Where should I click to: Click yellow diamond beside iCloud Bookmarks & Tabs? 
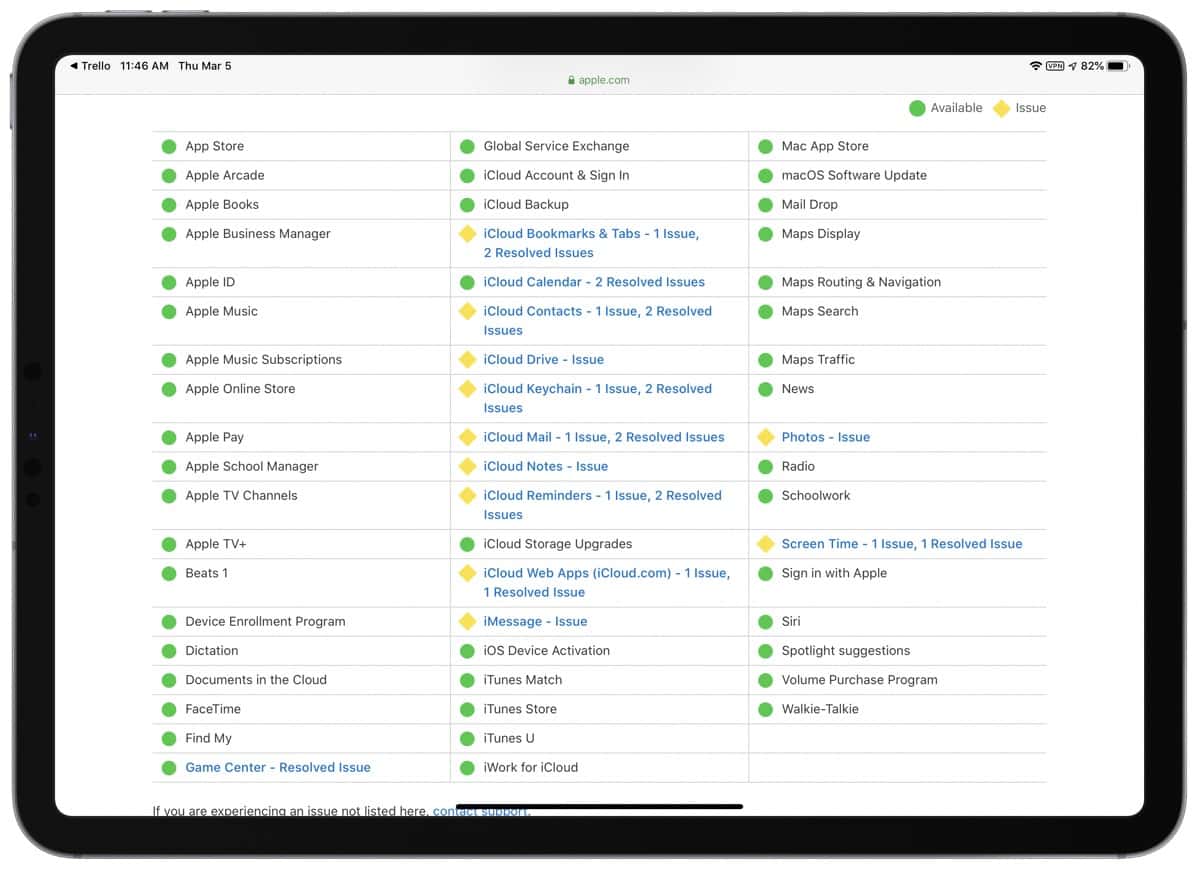pos(467,233)
